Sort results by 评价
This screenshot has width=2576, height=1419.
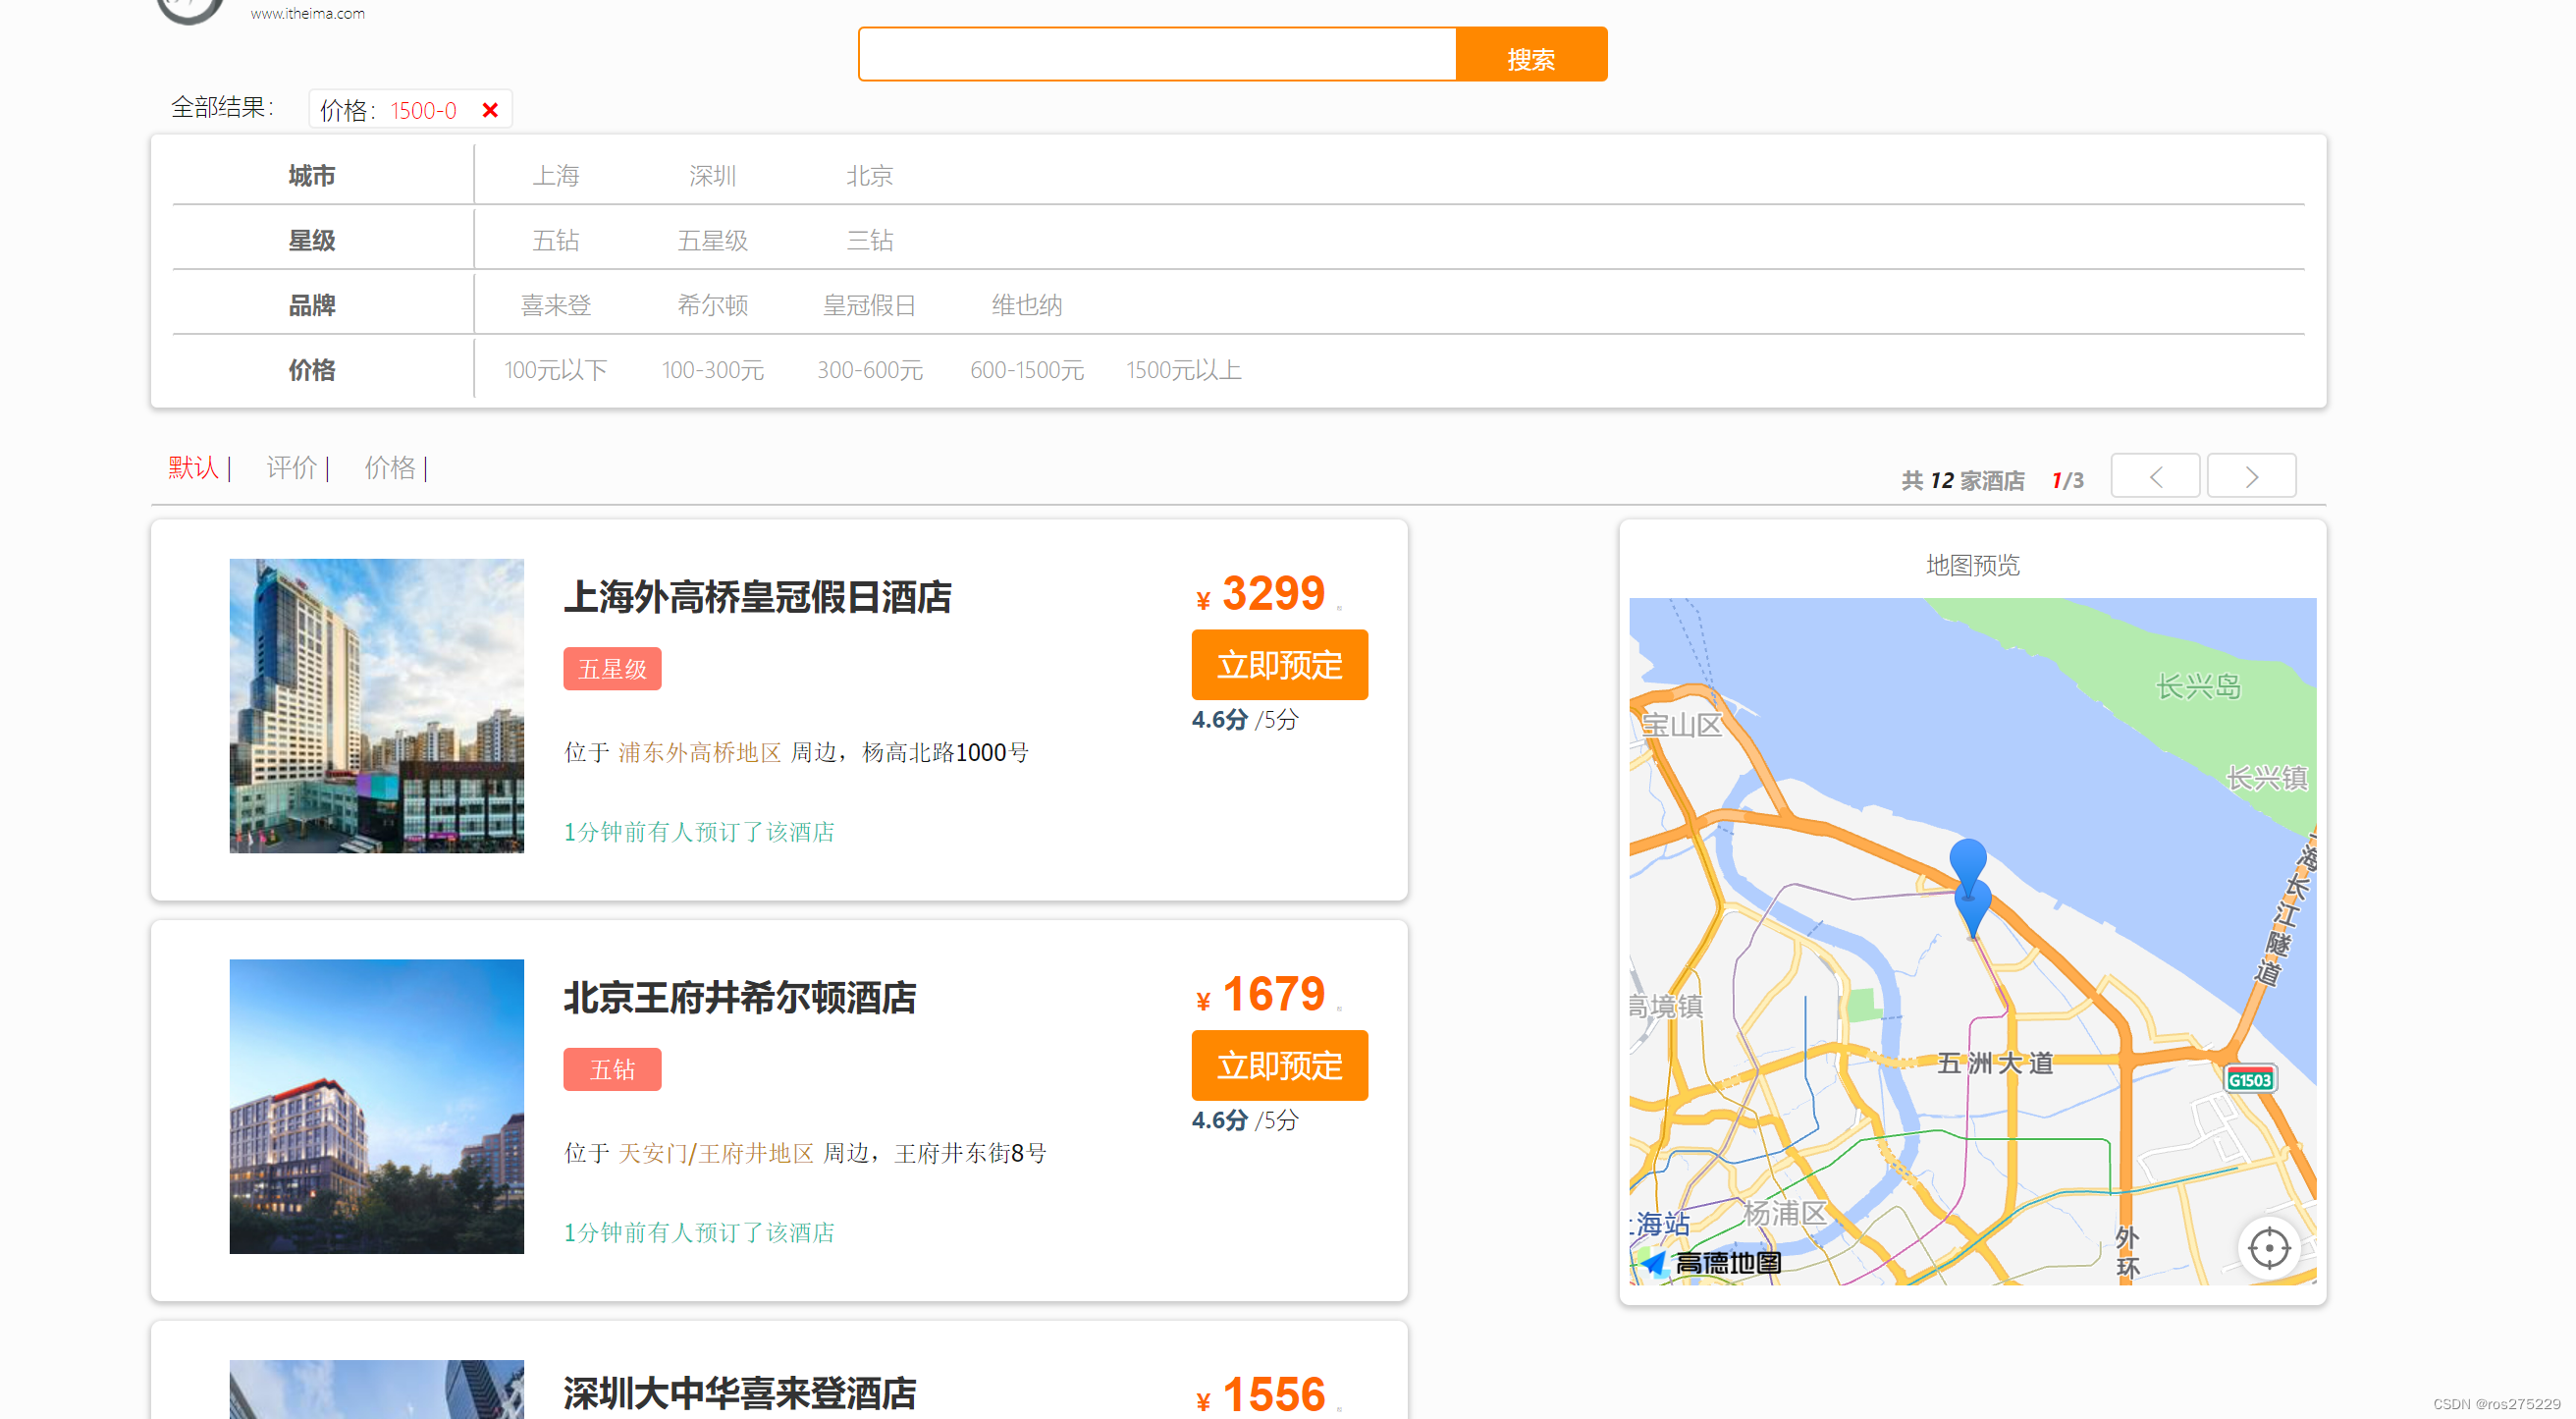[x=292, y=468]
